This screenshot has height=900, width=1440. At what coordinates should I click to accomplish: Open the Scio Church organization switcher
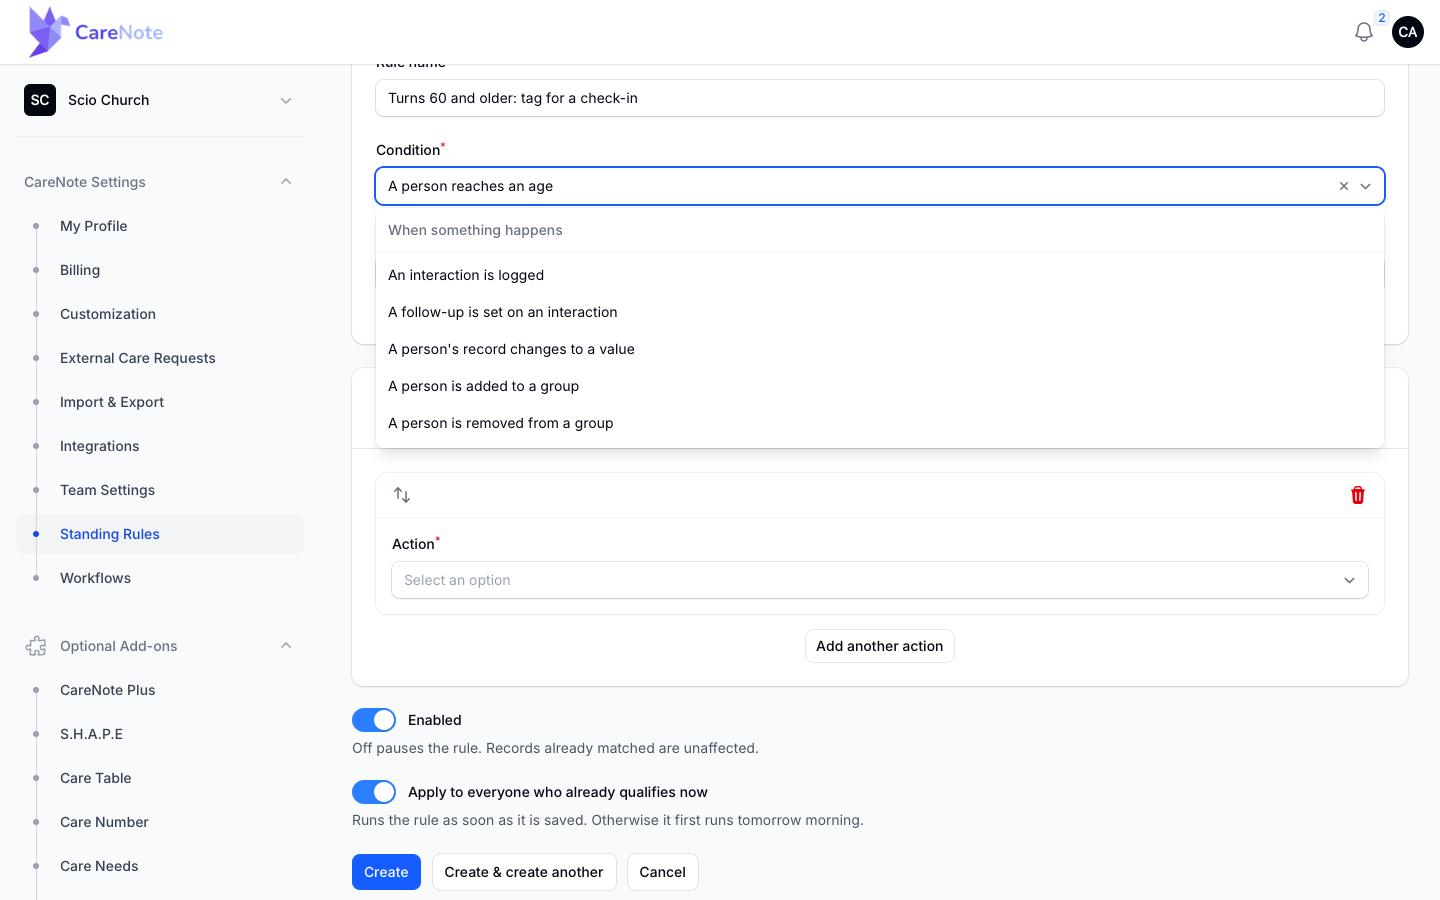[160, 100]
